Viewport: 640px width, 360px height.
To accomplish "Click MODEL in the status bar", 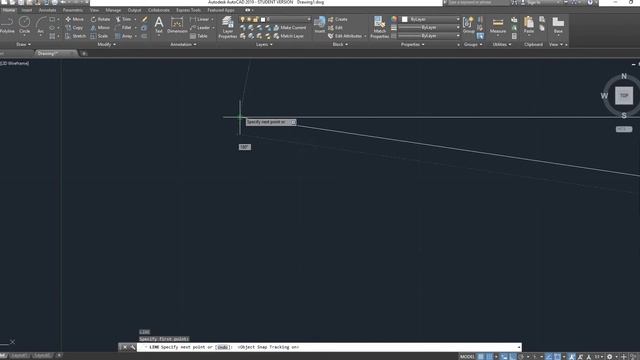I will coord(467,357).
